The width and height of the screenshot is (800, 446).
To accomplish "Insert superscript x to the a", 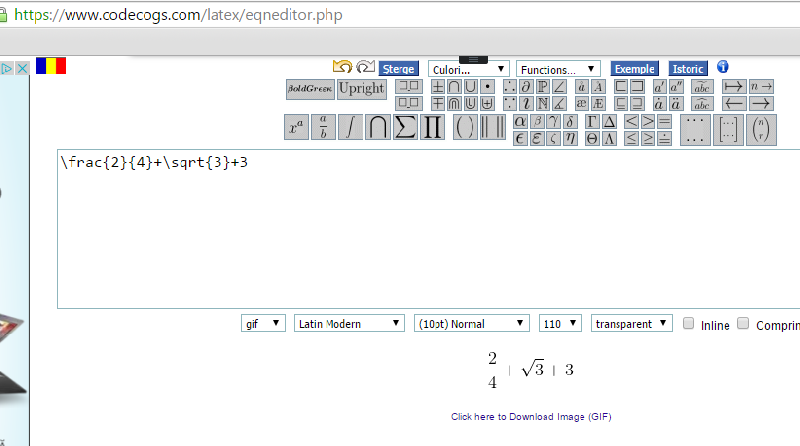I will (x=297, y=128).
